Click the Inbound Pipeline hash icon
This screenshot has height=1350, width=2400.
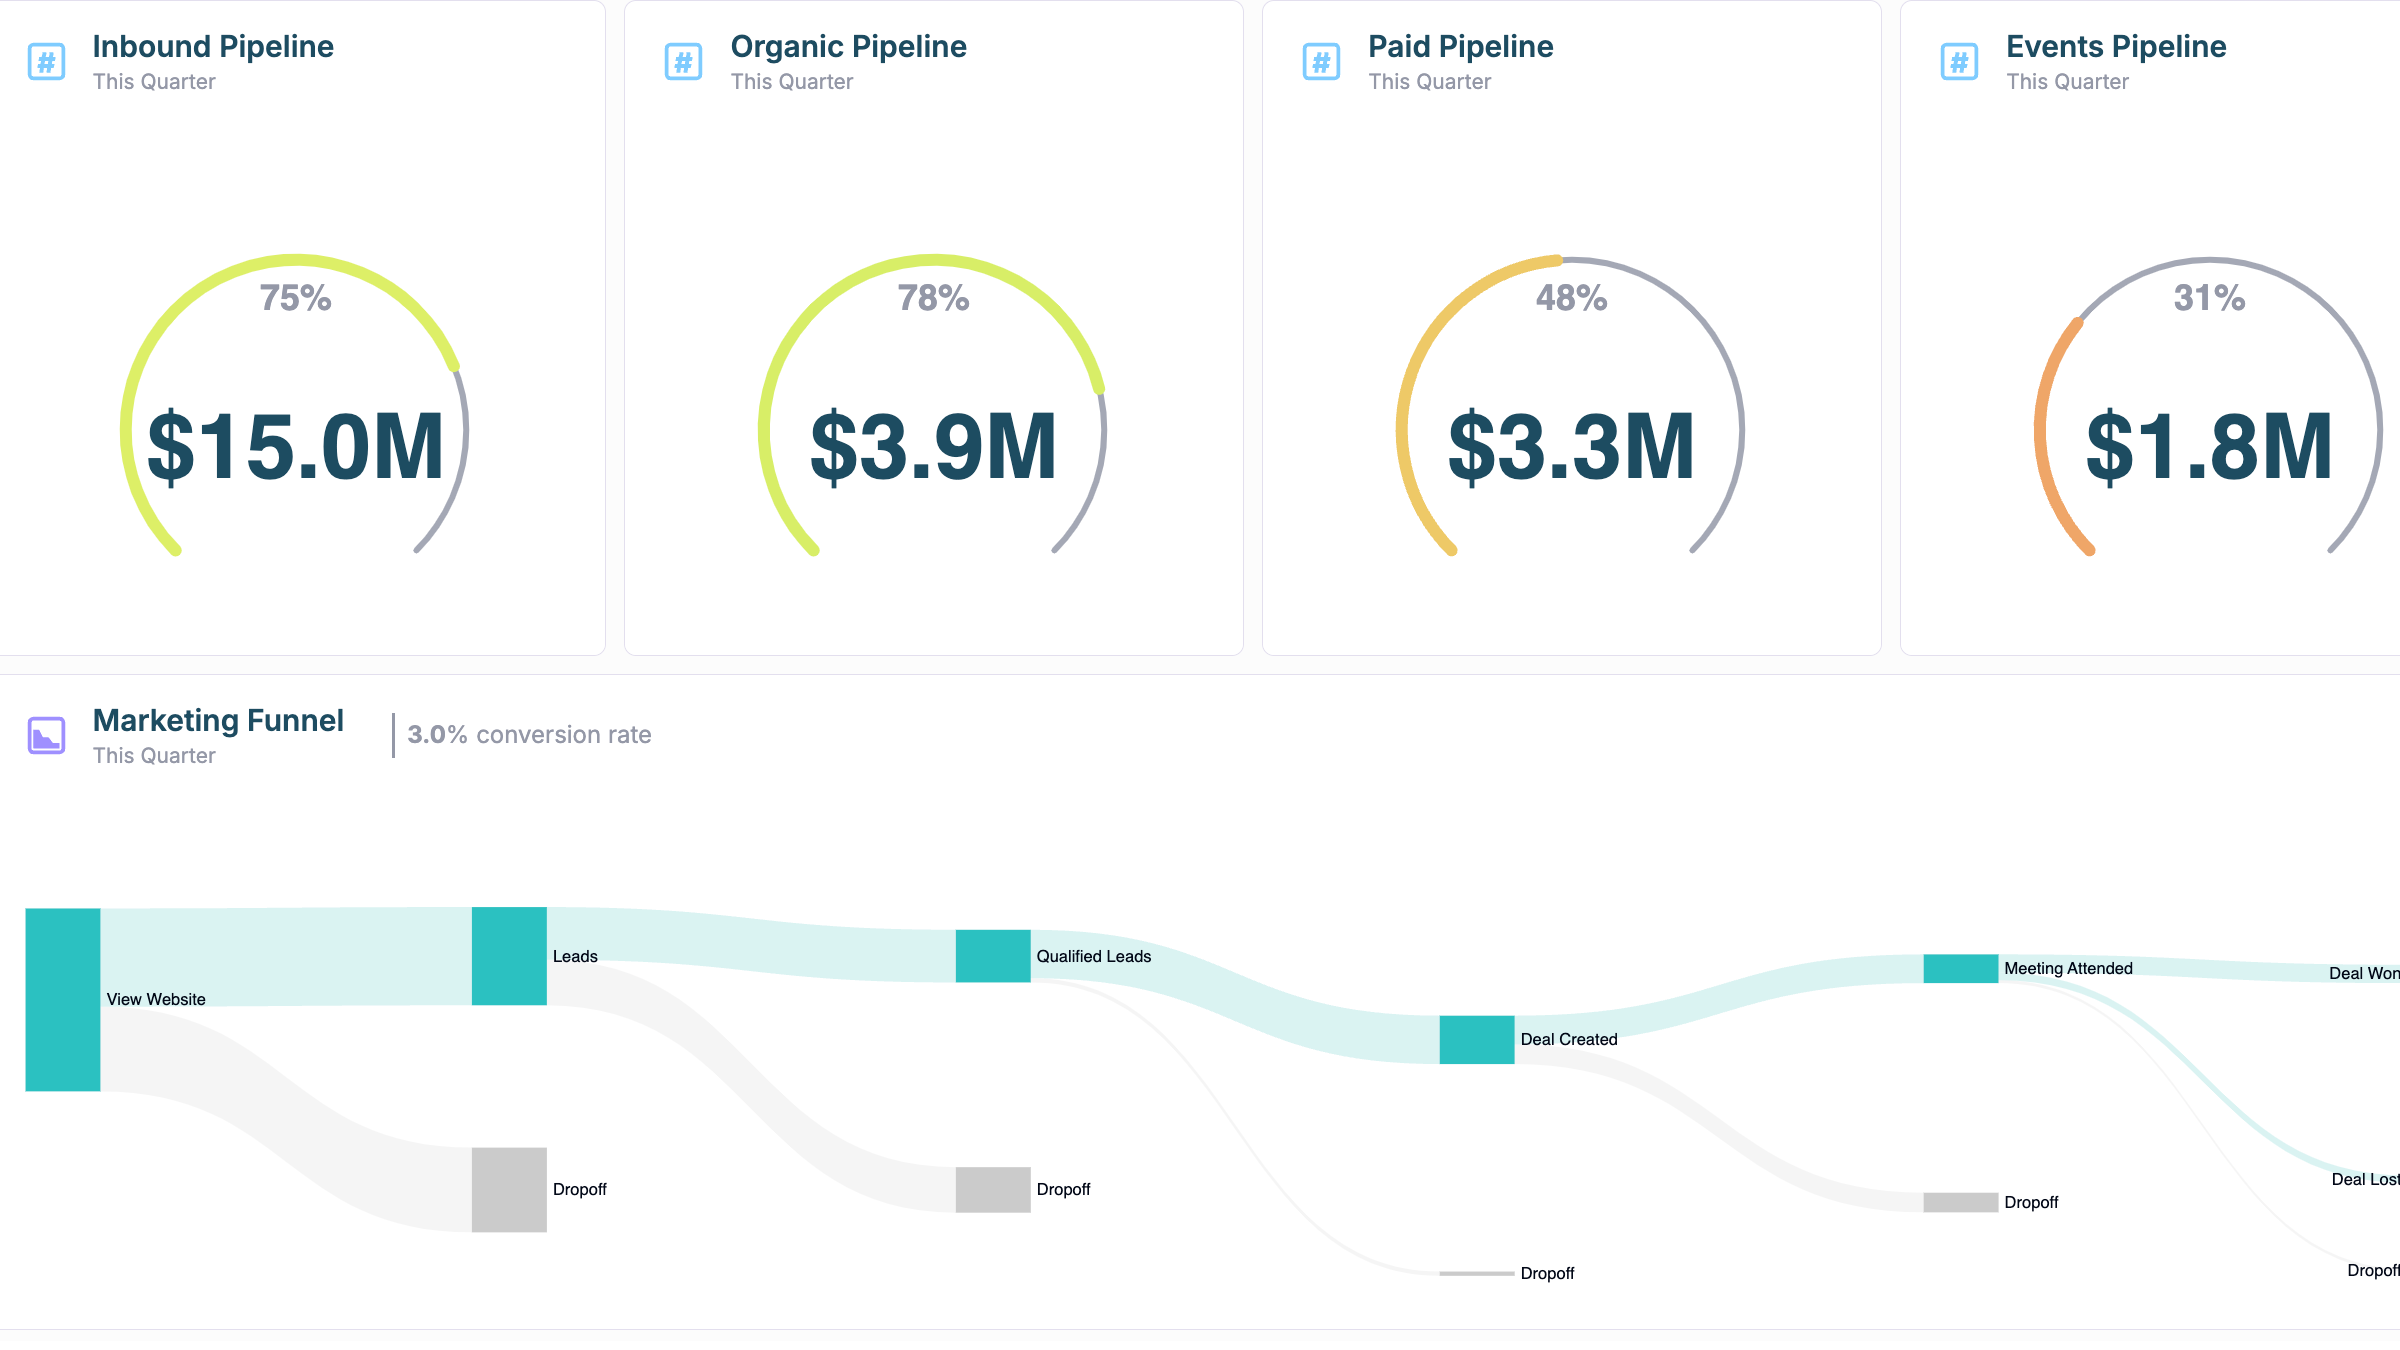click(x=46, y=62)
